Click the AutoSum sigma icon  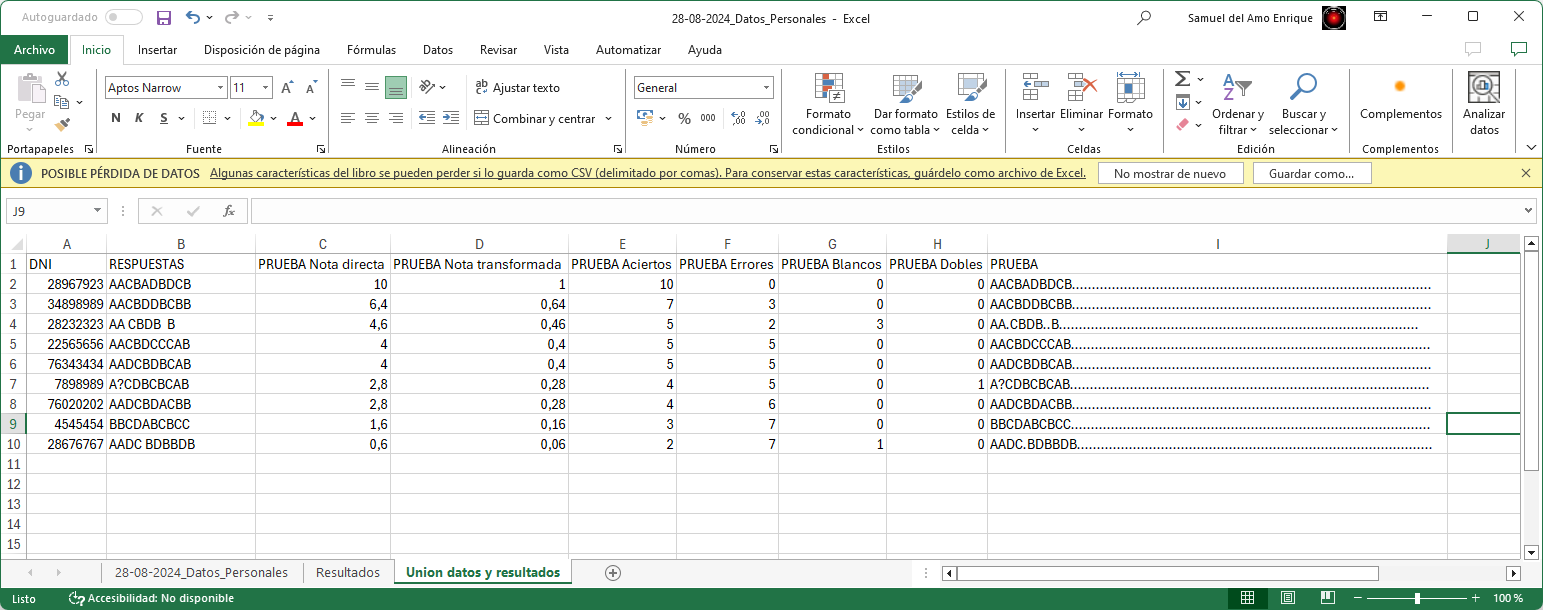coord(1182,79)
